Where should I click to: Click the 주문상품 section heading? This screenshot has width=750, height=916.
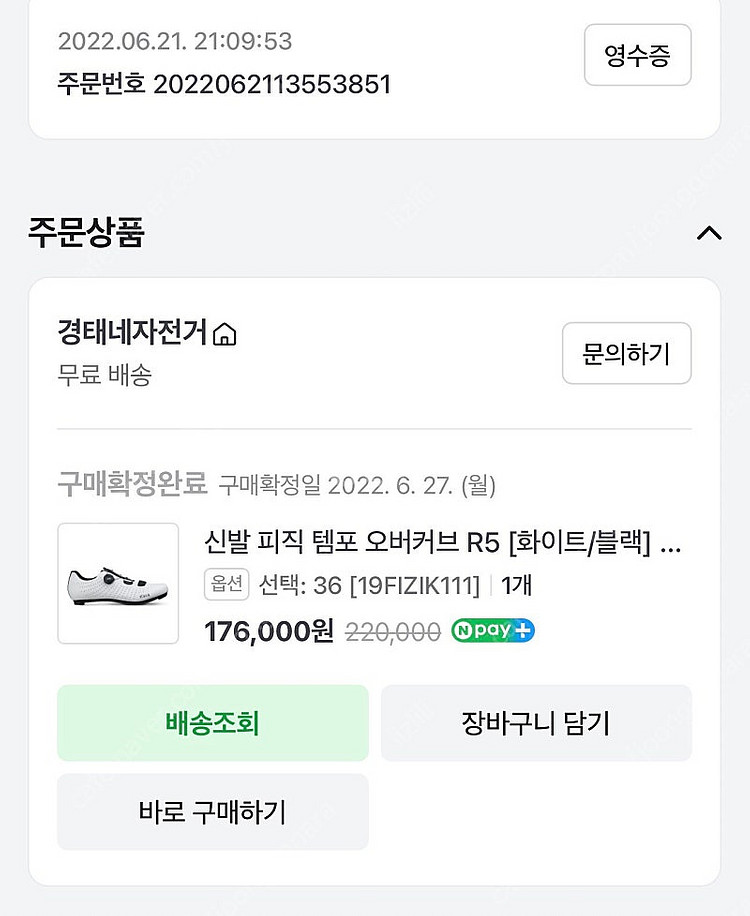coord(86,232)
